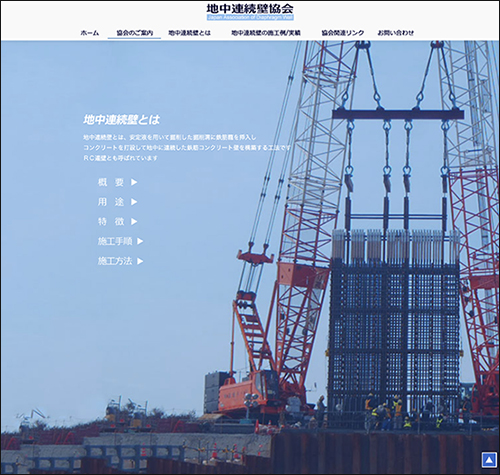The width and height of the screenshot is (500, 475).
Task: Click the 地中連続壁協会 site logo title
Action: click(x=250, y=8)
